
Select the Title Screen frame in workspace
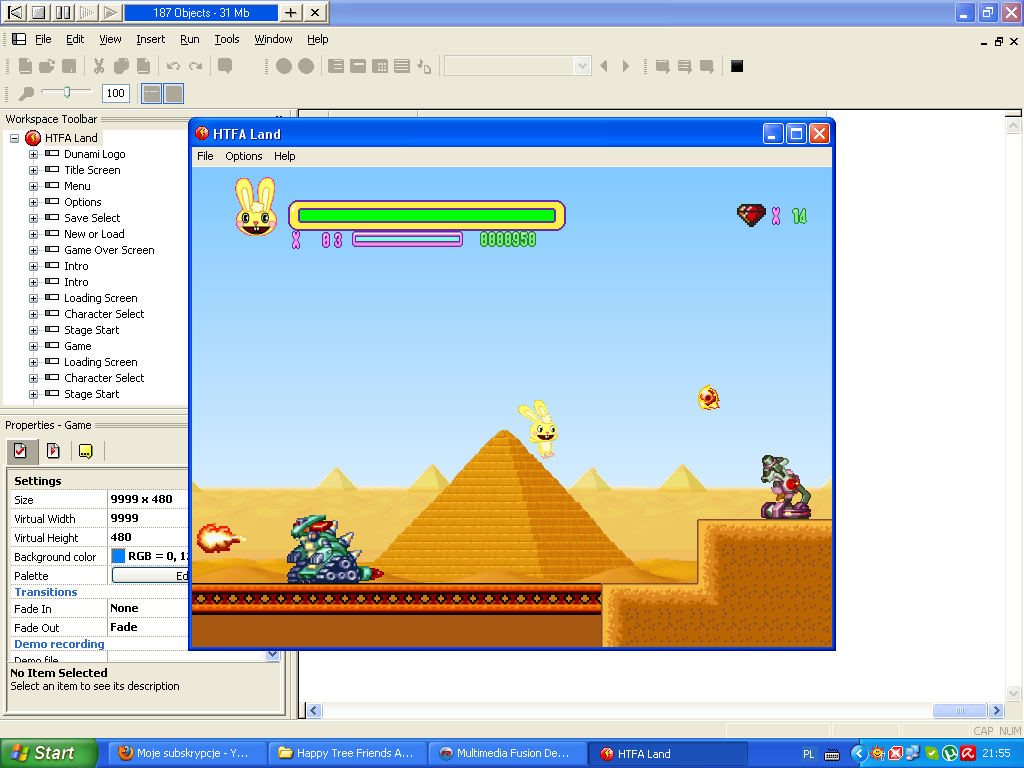92,170
